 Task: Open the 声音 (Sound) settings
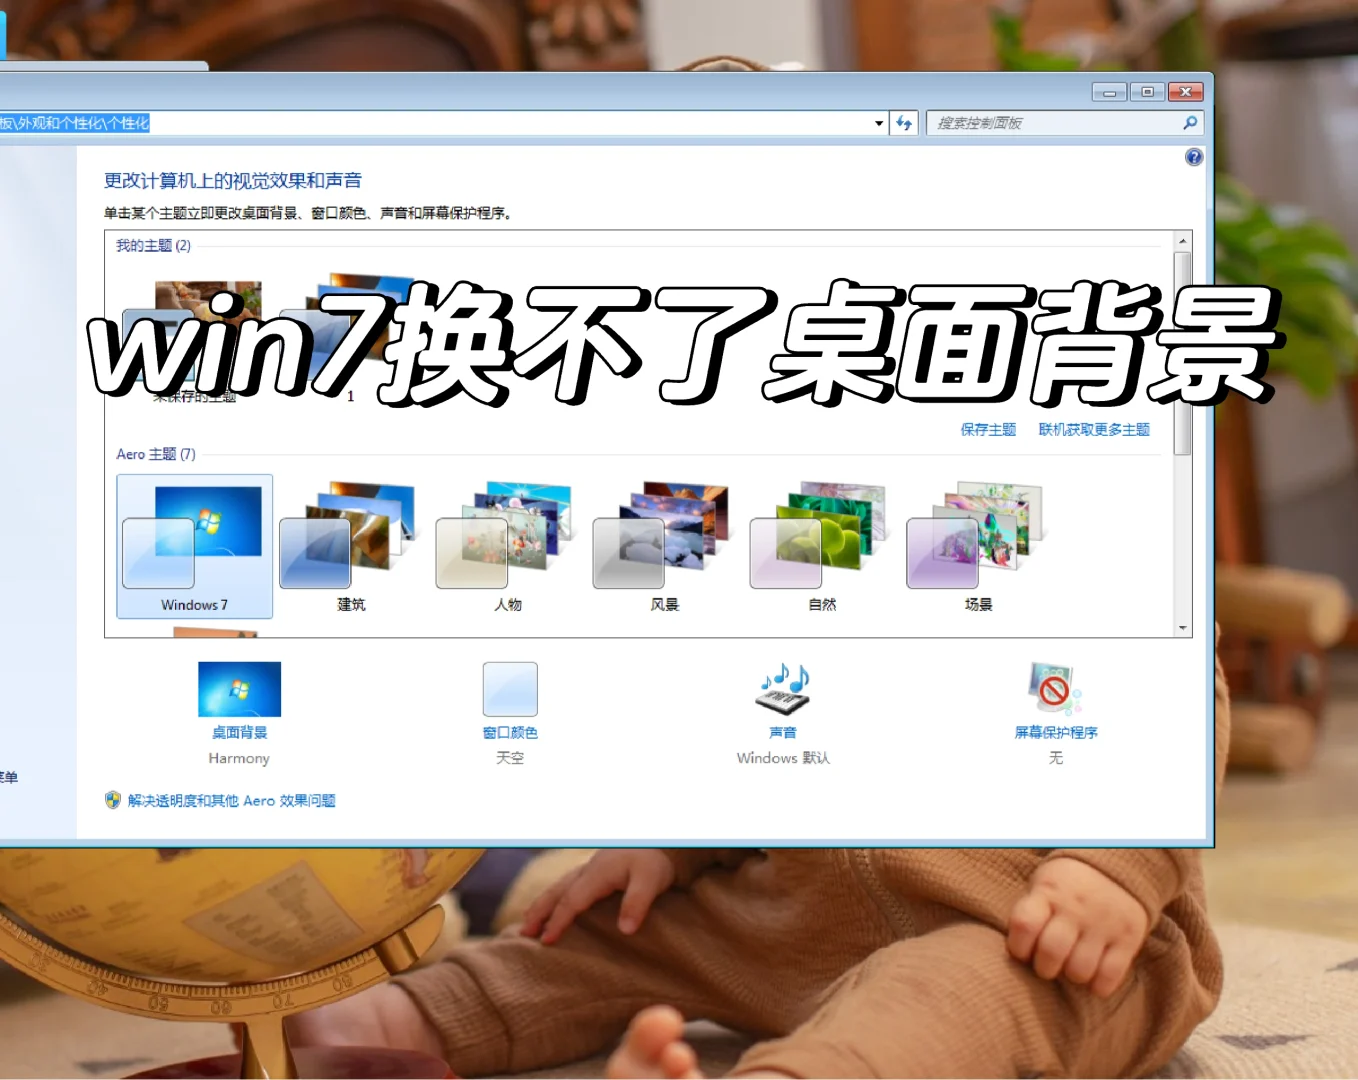782,690
